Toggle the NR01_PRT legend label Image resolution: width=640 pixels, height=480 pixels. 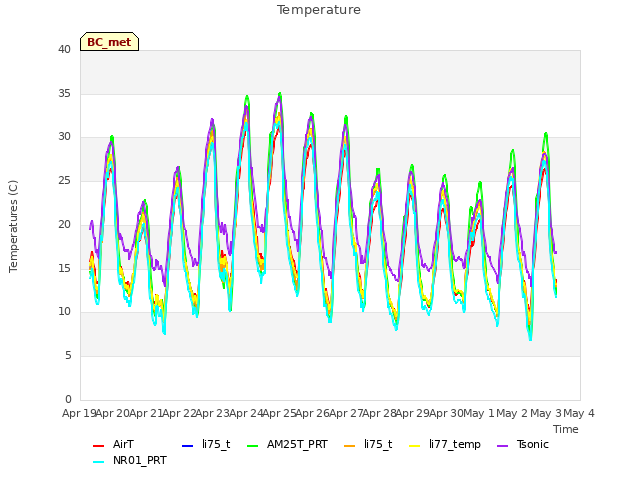140,460
